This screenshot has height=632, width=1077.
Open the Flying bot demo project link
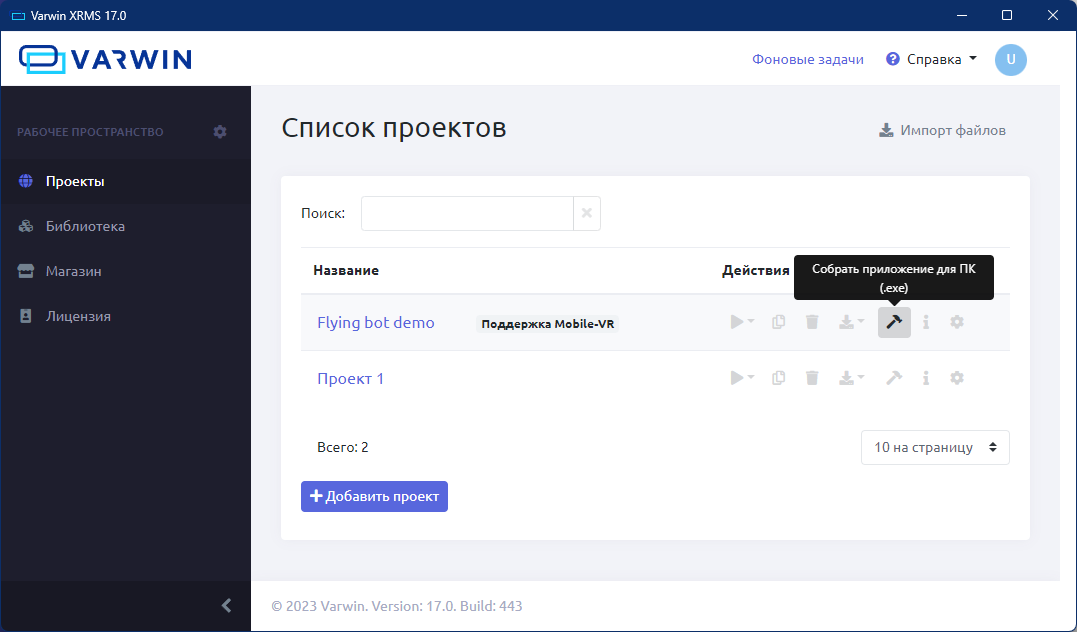376,322
